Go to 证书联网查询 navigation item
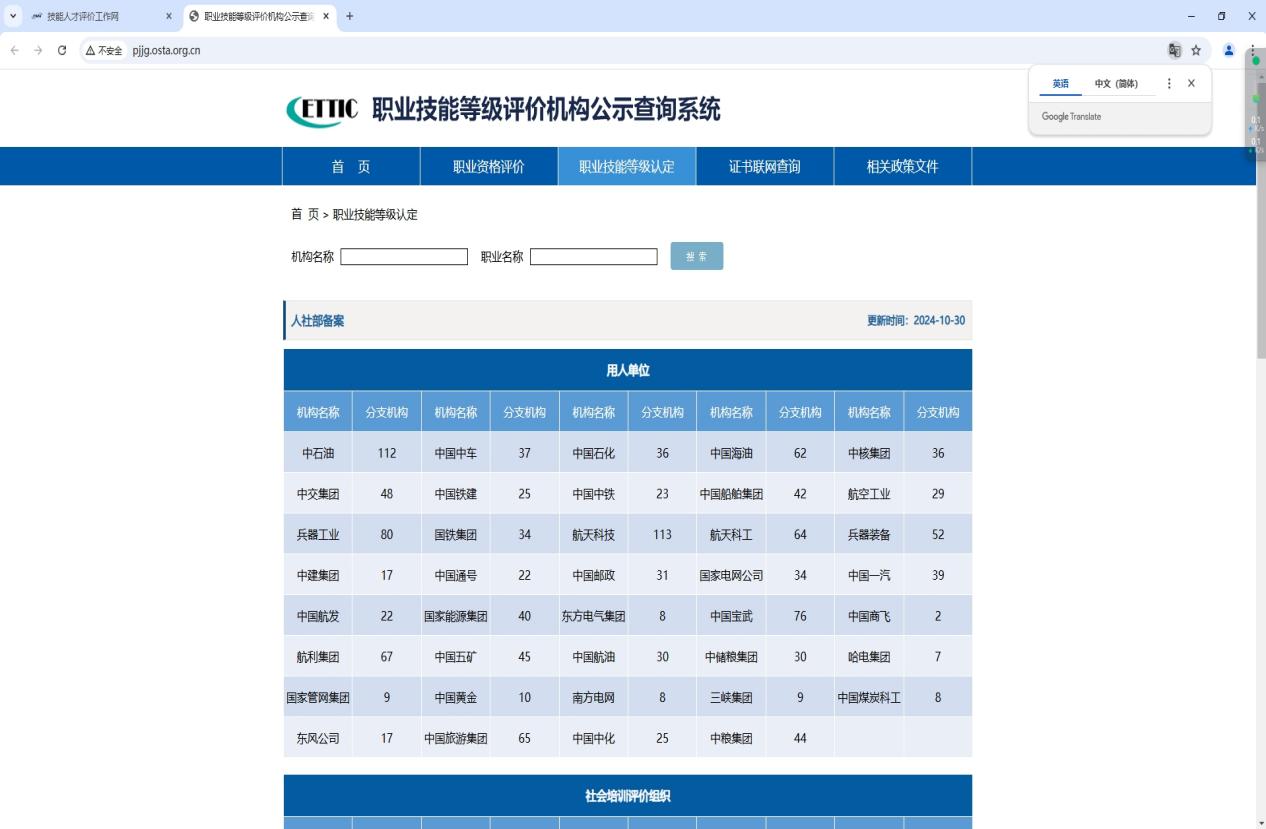Screen dimensions: 1266x829 764,167
